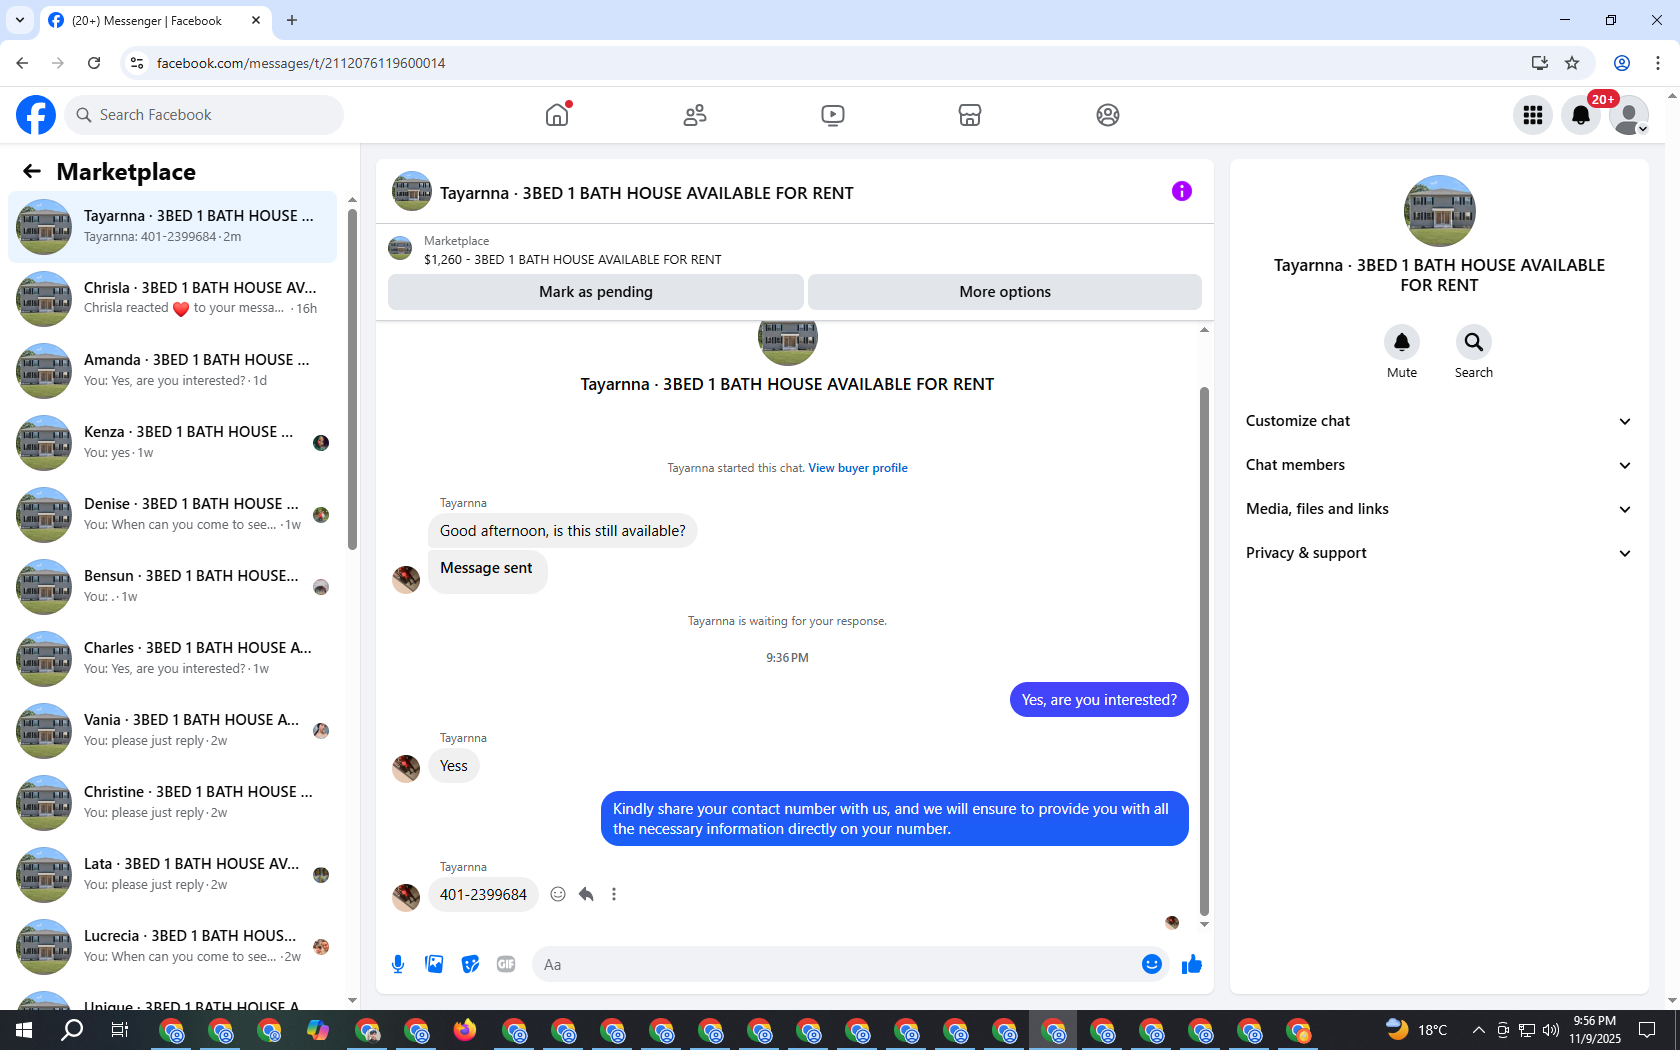Click the Search Facebook field

pyautogui.click(x=204, y=115)
